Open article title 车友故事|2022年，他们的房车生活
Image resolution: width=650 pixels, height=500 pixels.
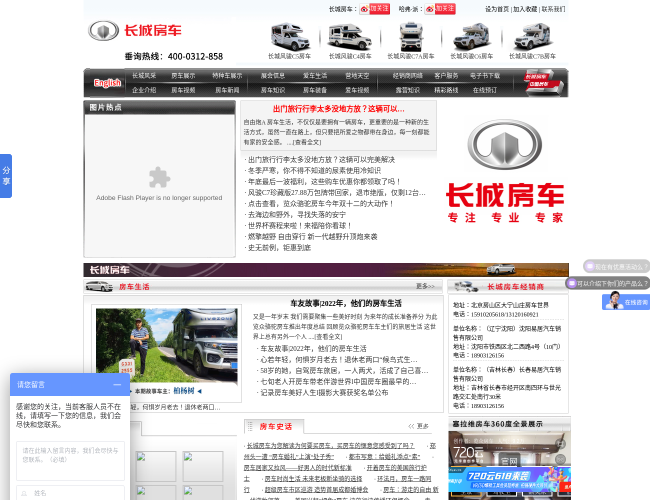pyautogui.click(x=346, y=303)
